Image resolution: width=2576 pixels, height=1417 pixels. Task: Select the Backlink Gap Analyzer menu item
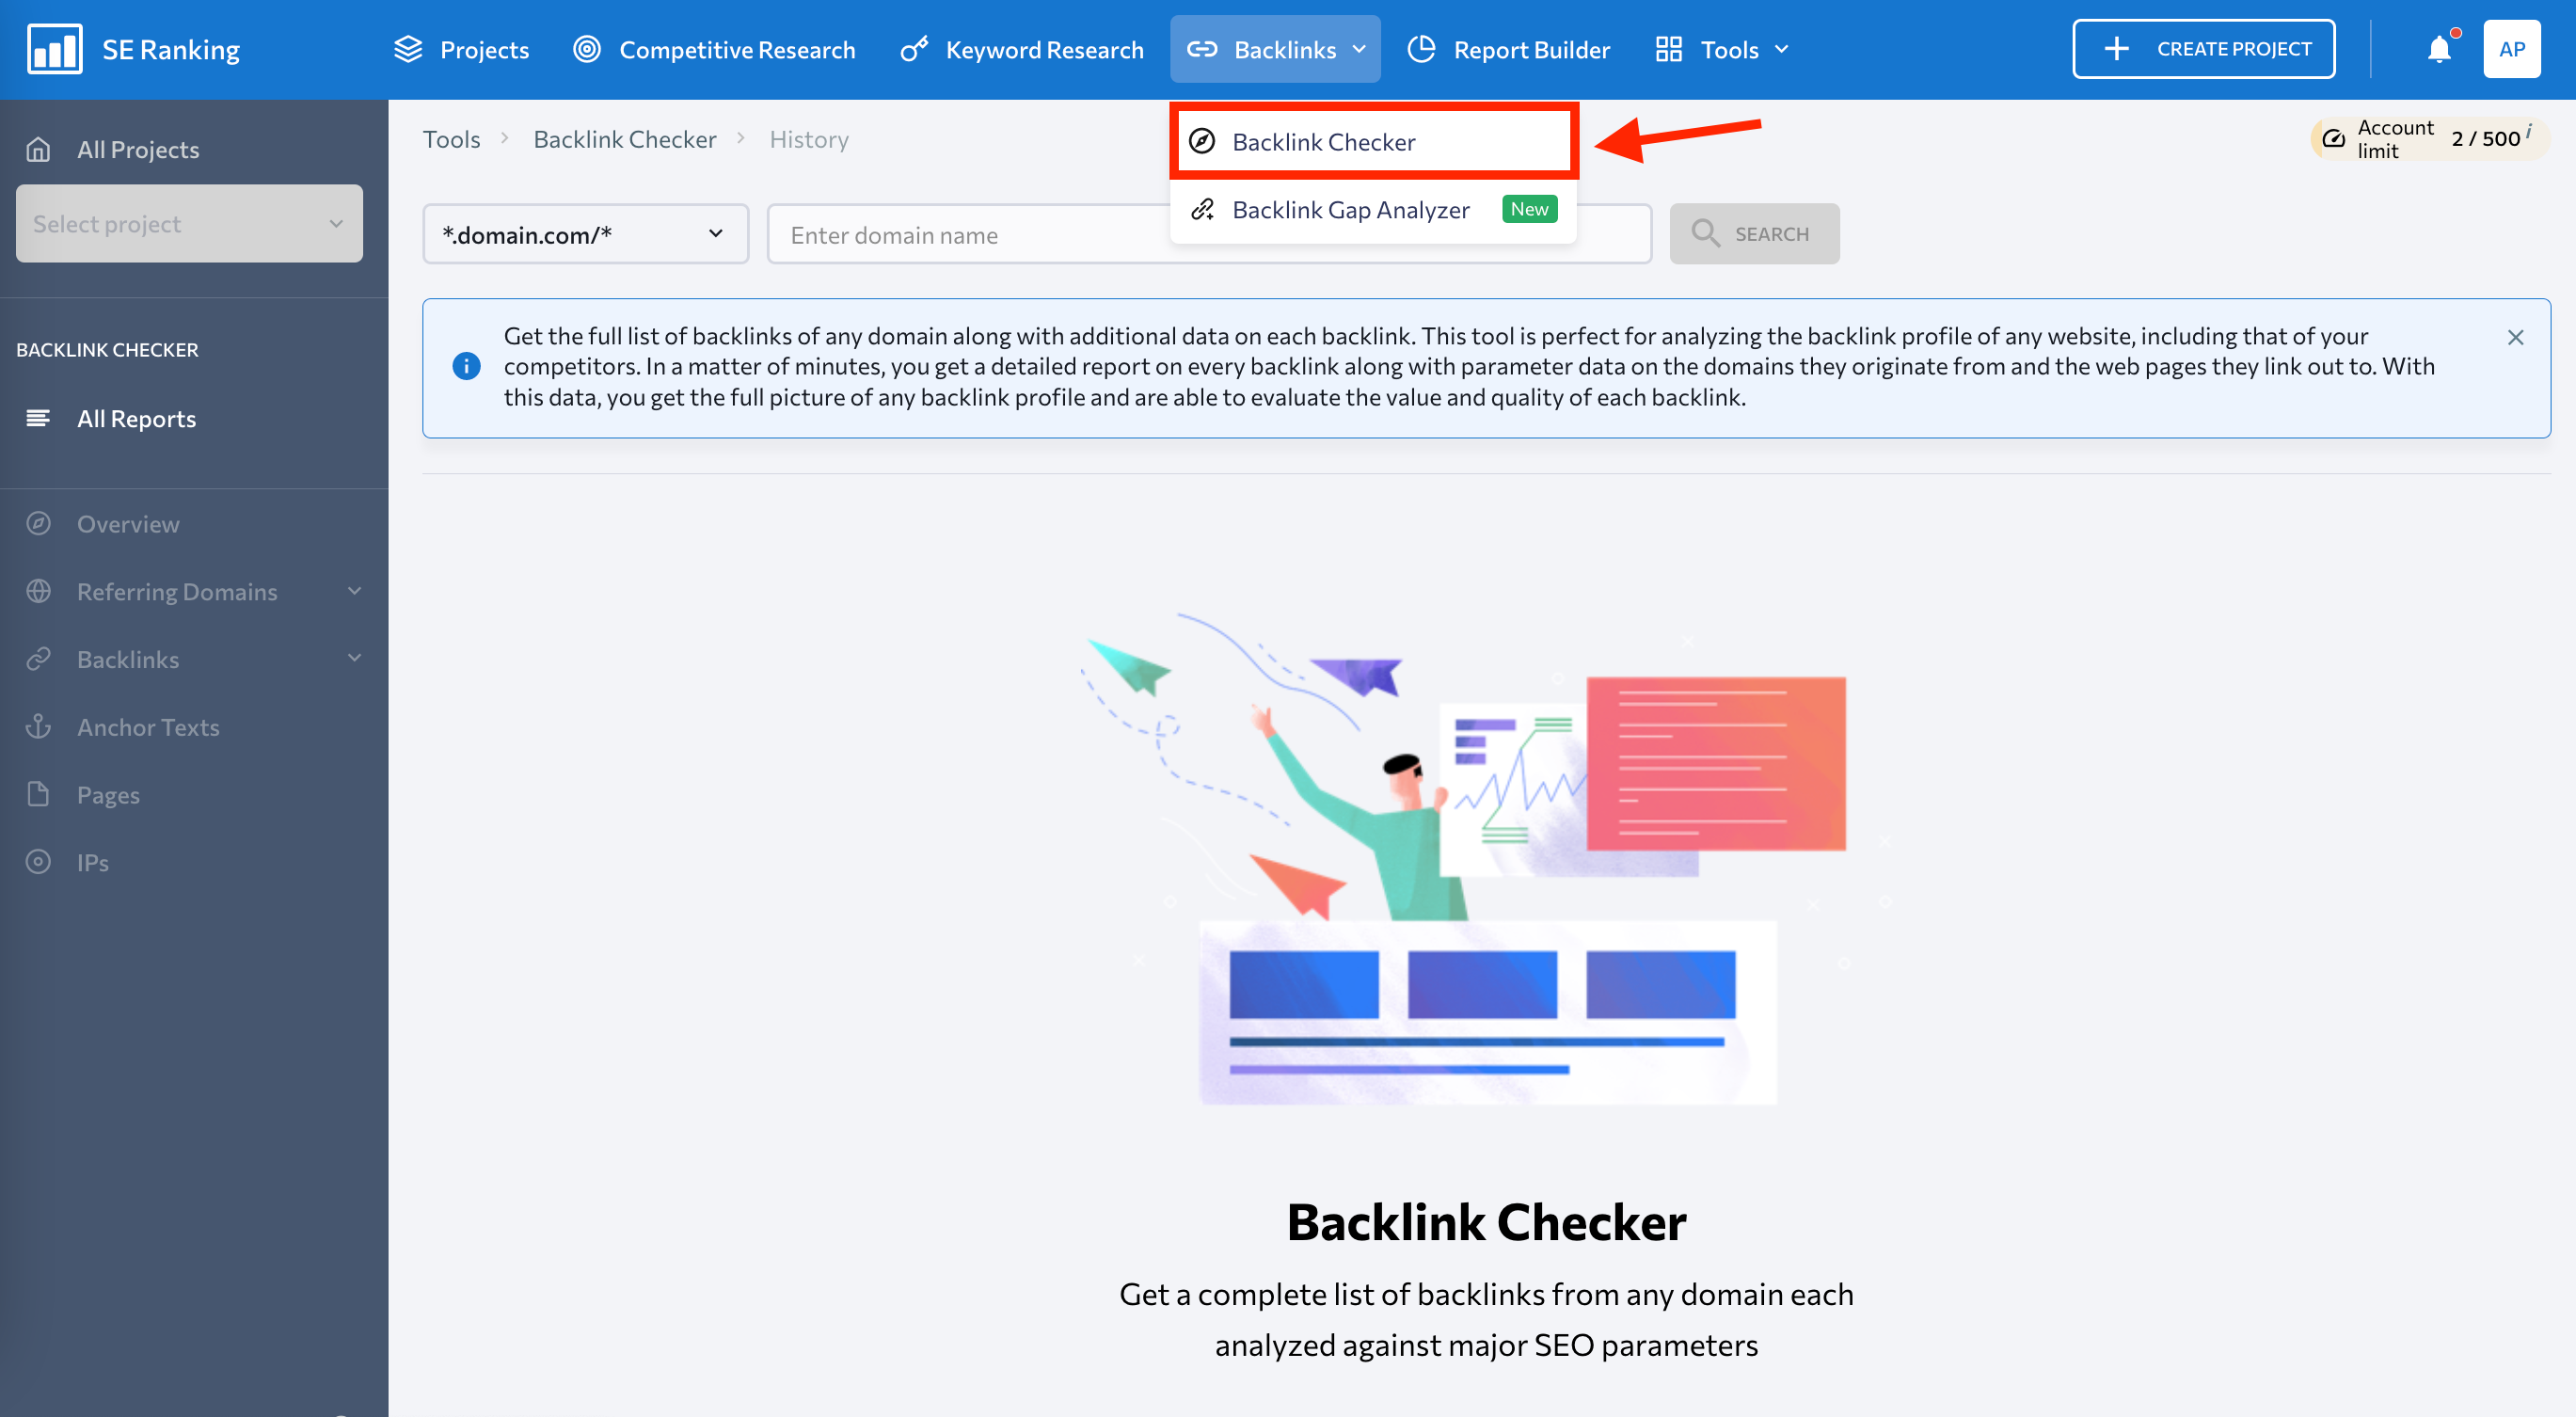pos(1352,208)
